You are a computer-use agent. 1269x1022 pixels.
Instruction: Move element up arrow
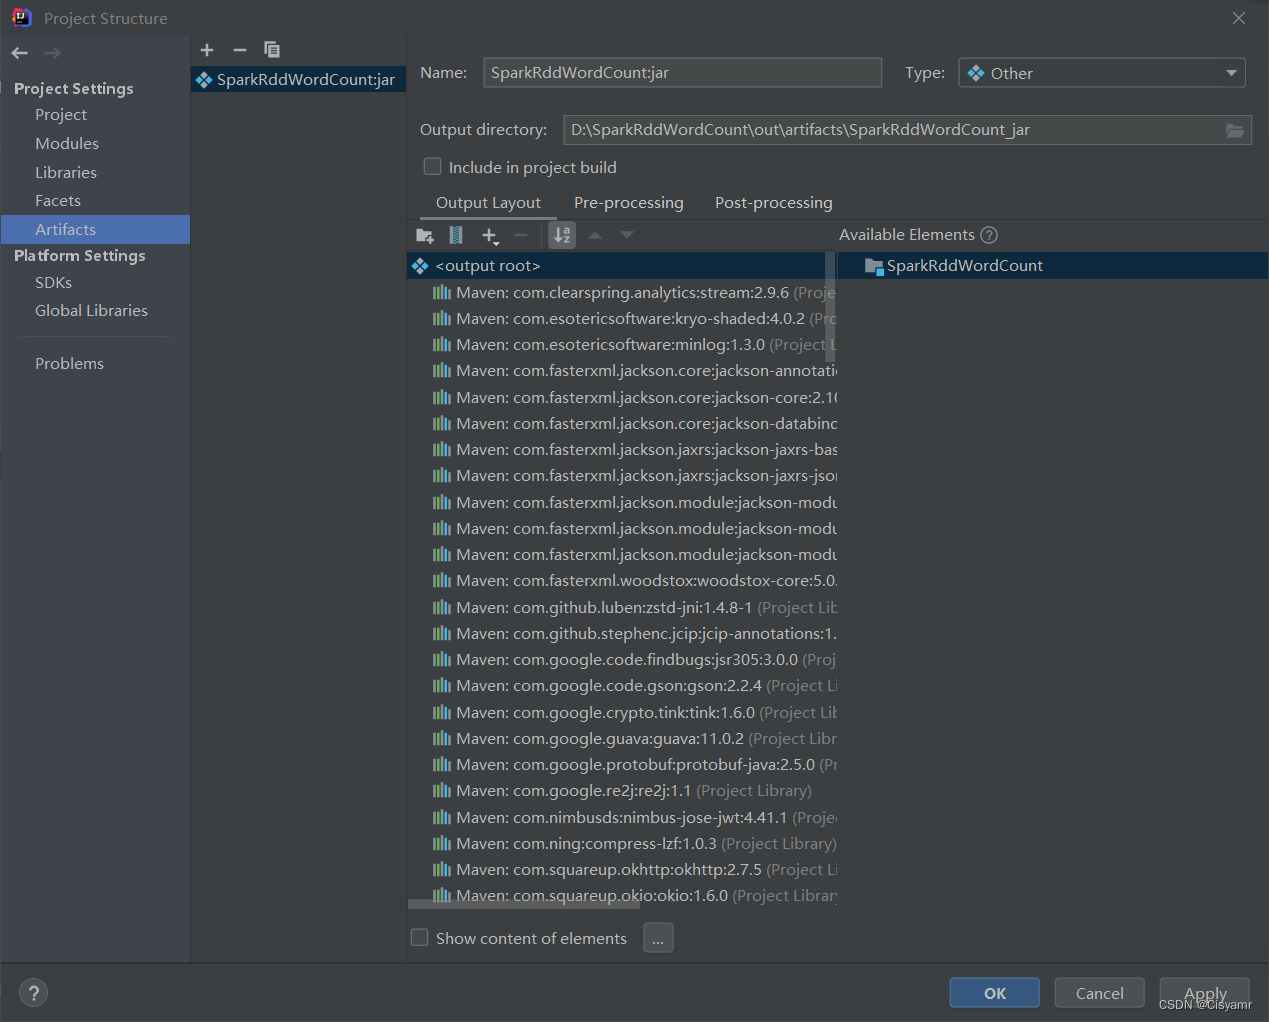595,235
